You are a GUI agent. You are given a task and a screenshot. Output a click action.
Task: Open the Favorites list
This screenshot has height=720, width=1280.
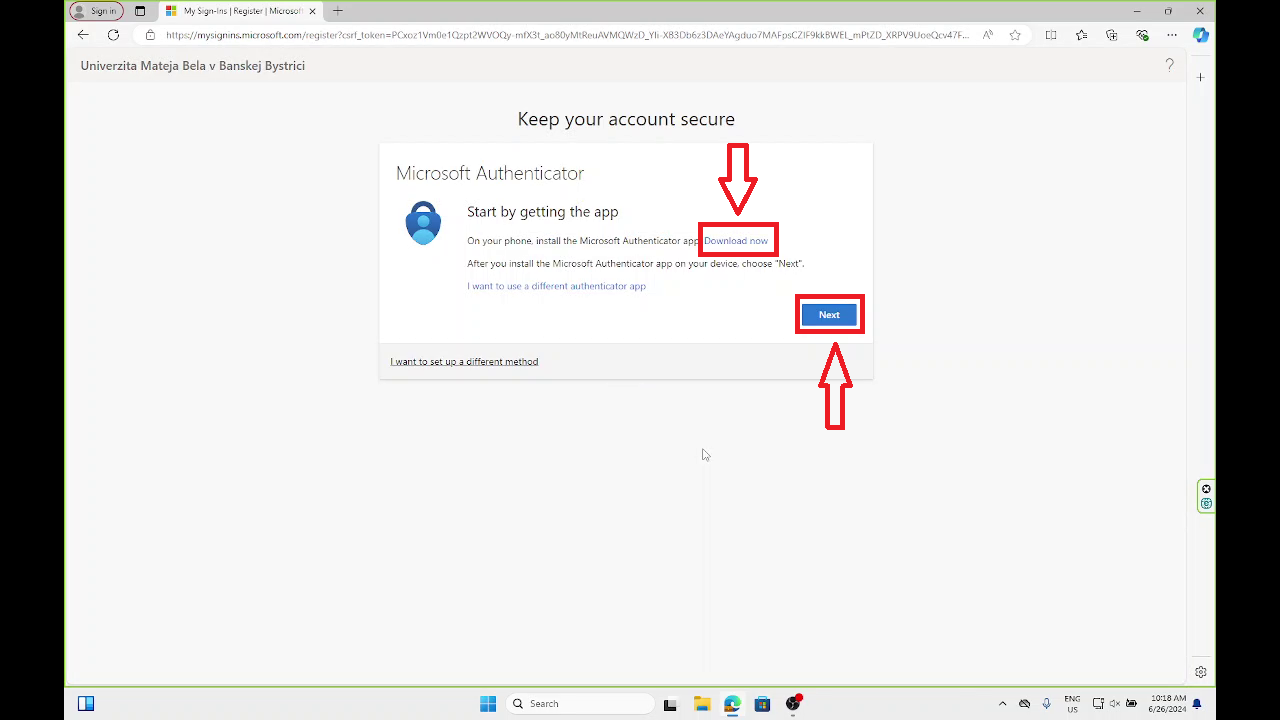tap(1081, 35)
